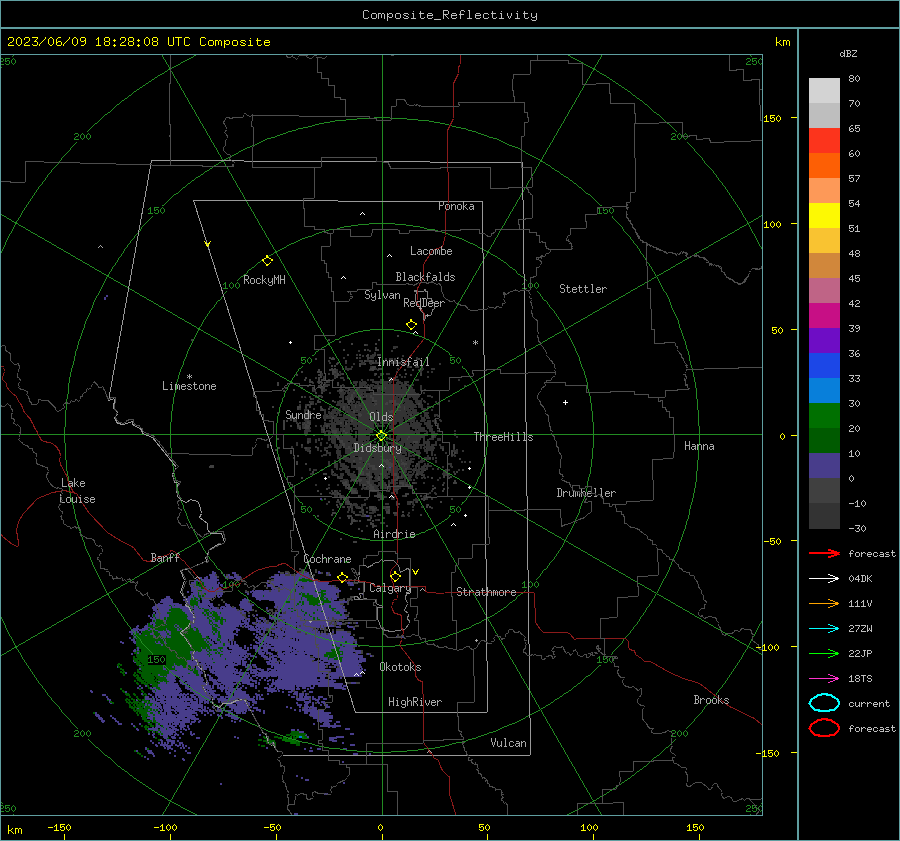Click the Lacombe city label
Viewport: 900px width, 841px height.
click(x=431, y=251)
